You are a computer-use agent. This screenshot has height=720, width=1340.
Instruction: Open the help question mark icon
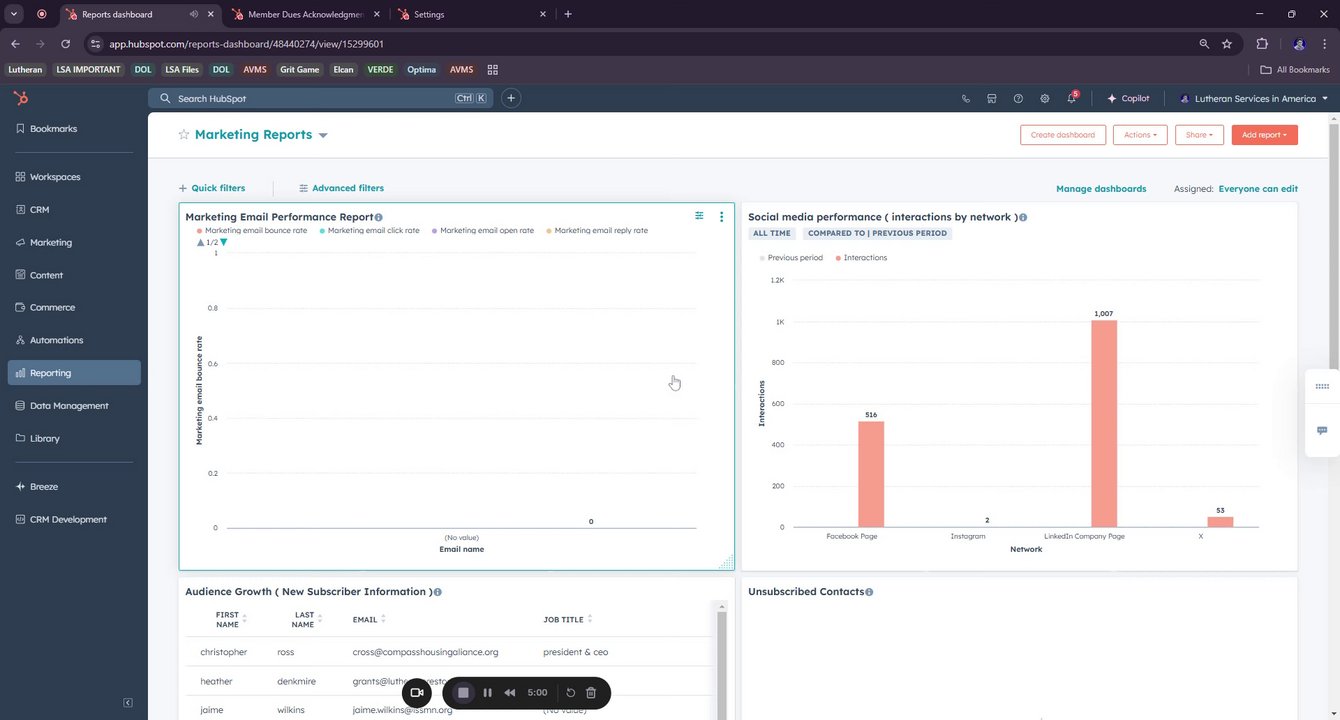tap(1018, 99)
